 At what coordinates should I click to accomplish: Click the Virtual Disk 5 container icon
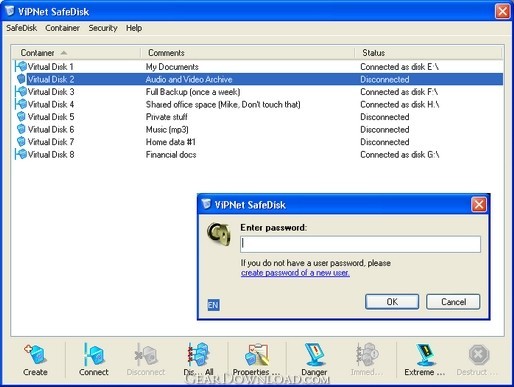pos(21,117)
